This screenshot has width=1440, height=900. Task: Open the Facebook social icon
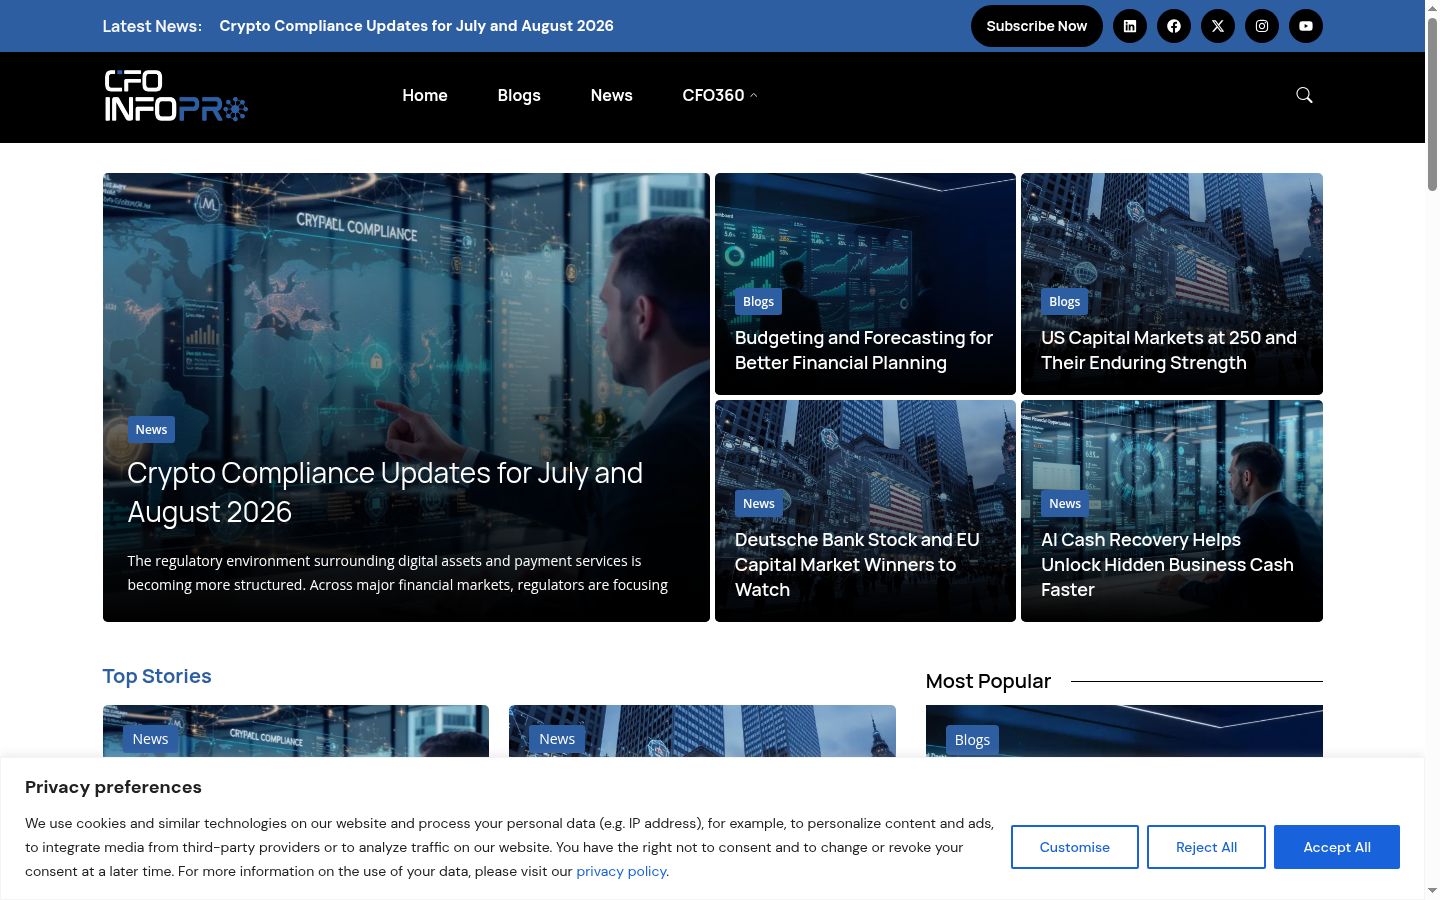[1174, 26]
